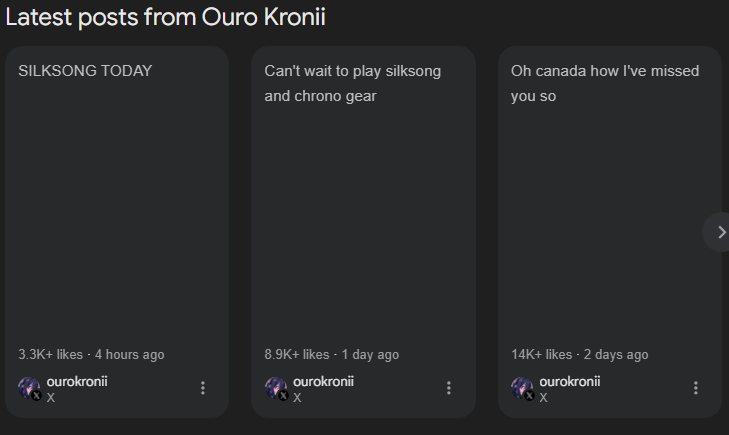This screenshot has height=435, width=729.
Task: Show next posts with right arrow
Action: click(x=719, y=232)
